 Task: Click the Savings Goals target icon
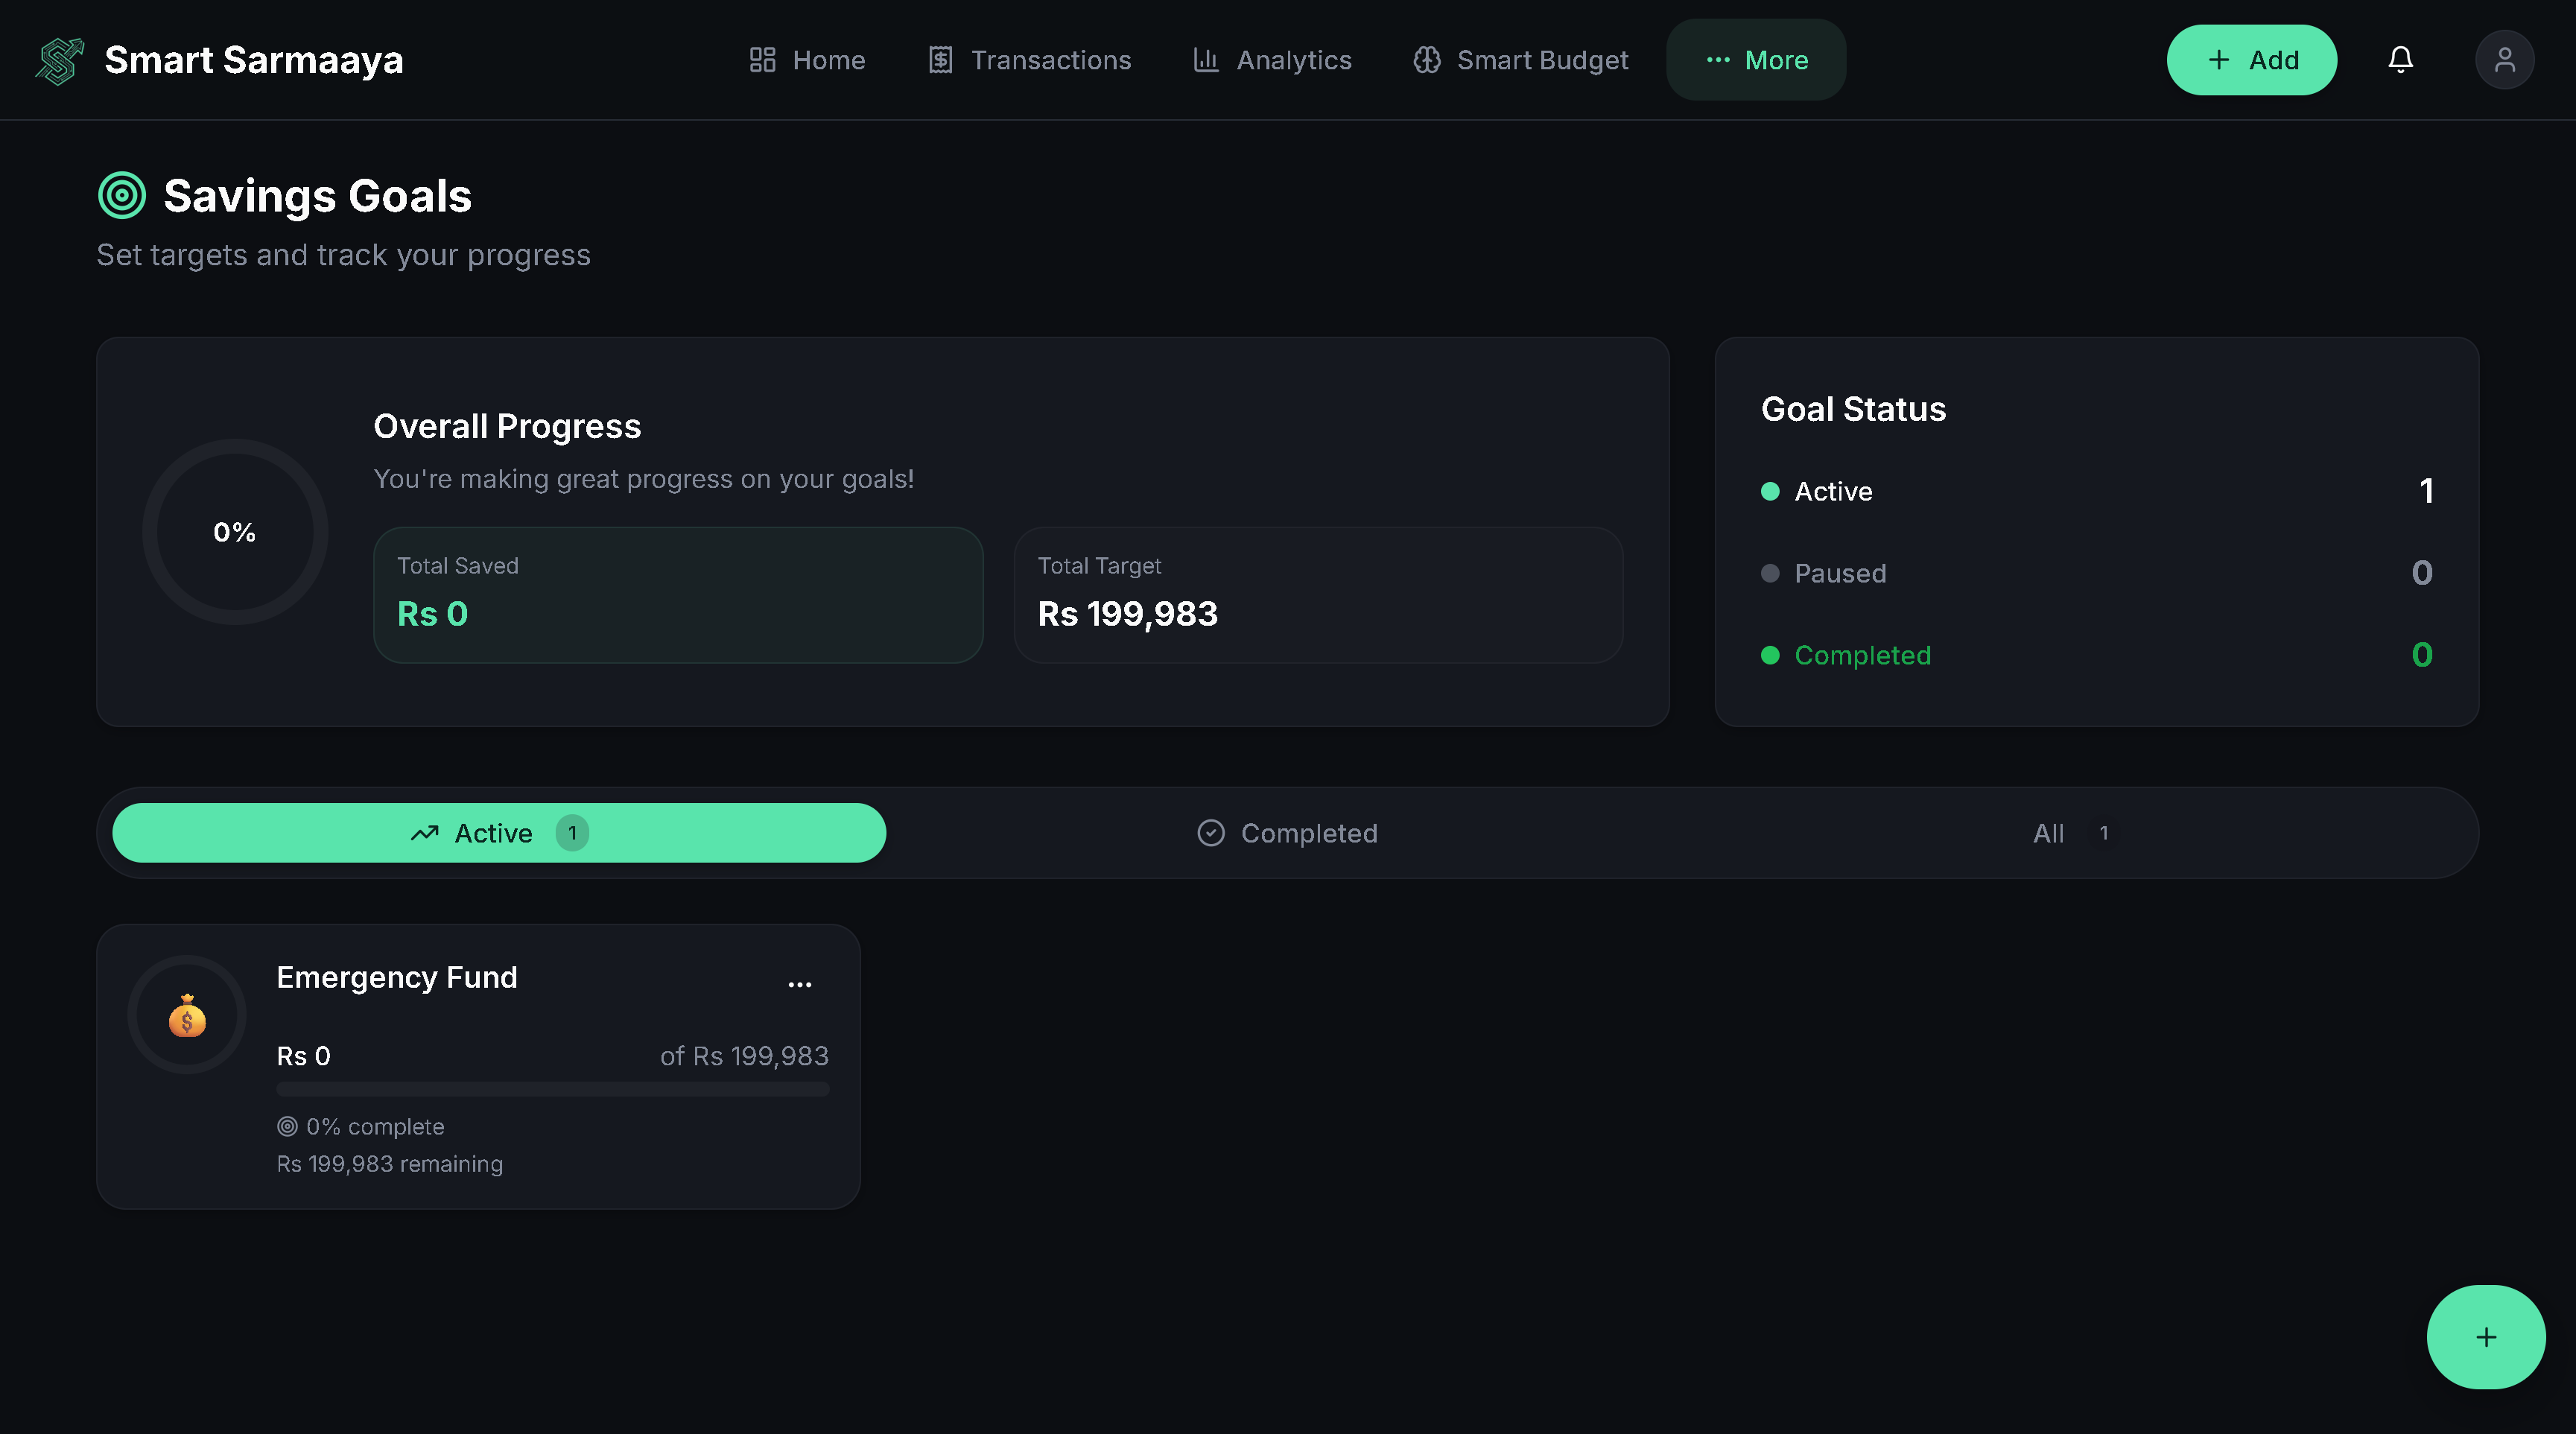coord(122,196)
